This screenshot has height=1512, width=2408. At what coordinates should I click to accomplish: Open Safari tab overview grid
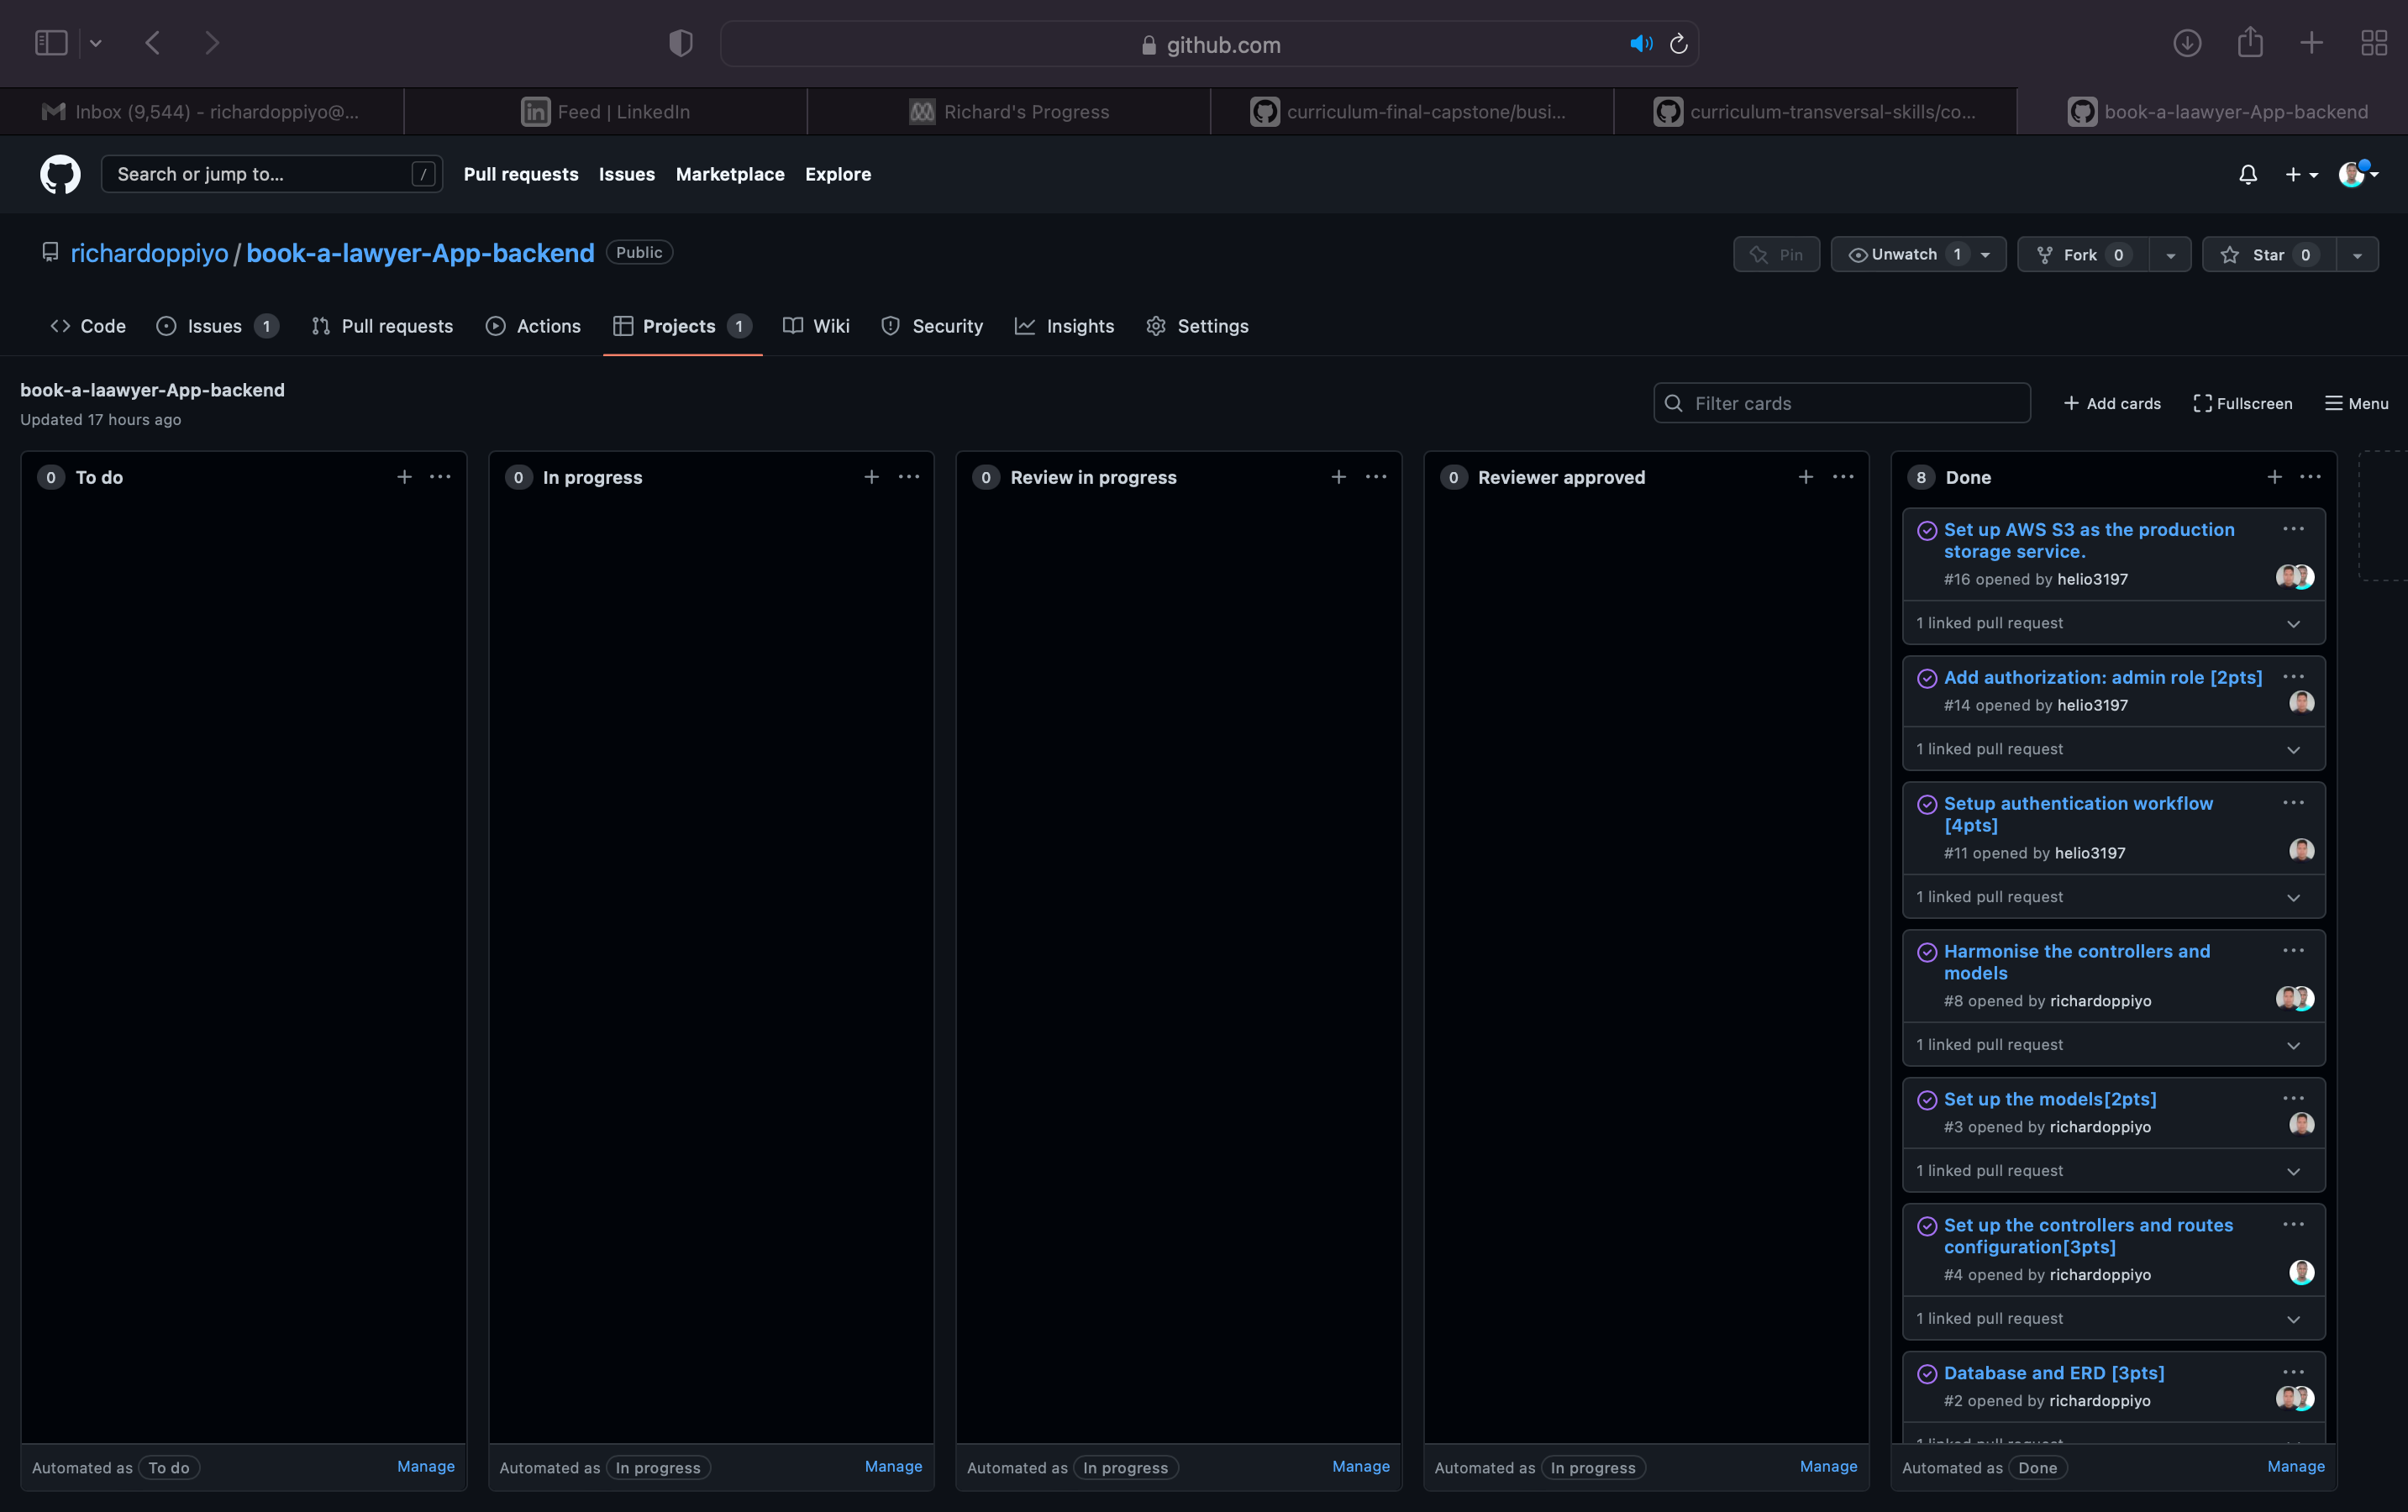2373,43
